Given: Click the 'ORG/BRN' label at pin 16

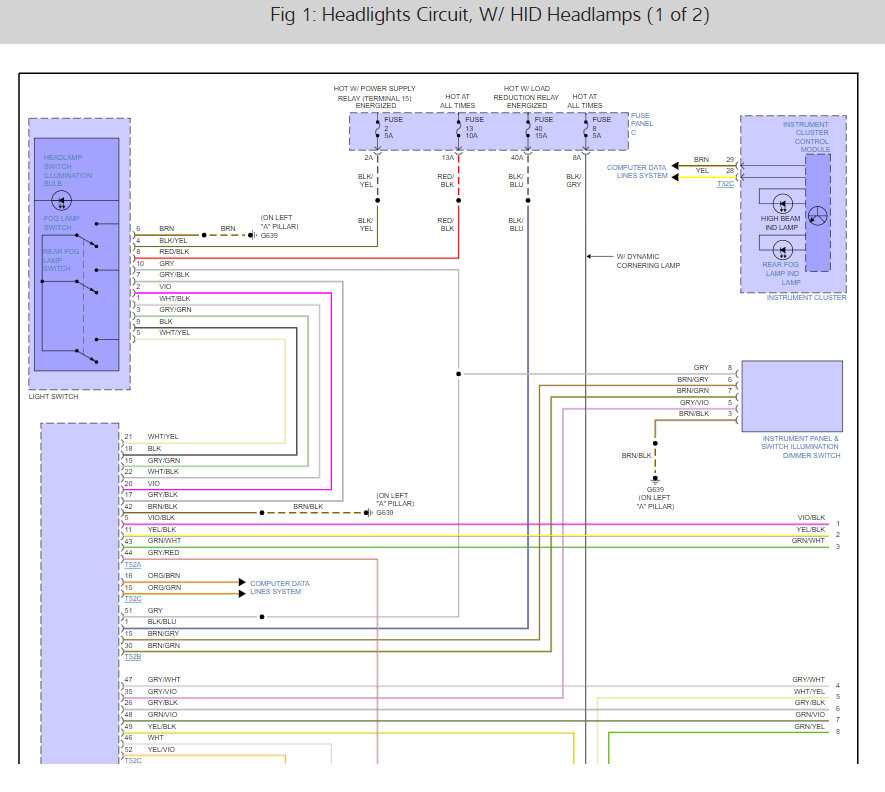Looking at the screenshot, I should pyautogui.click(x=164, y=575).
